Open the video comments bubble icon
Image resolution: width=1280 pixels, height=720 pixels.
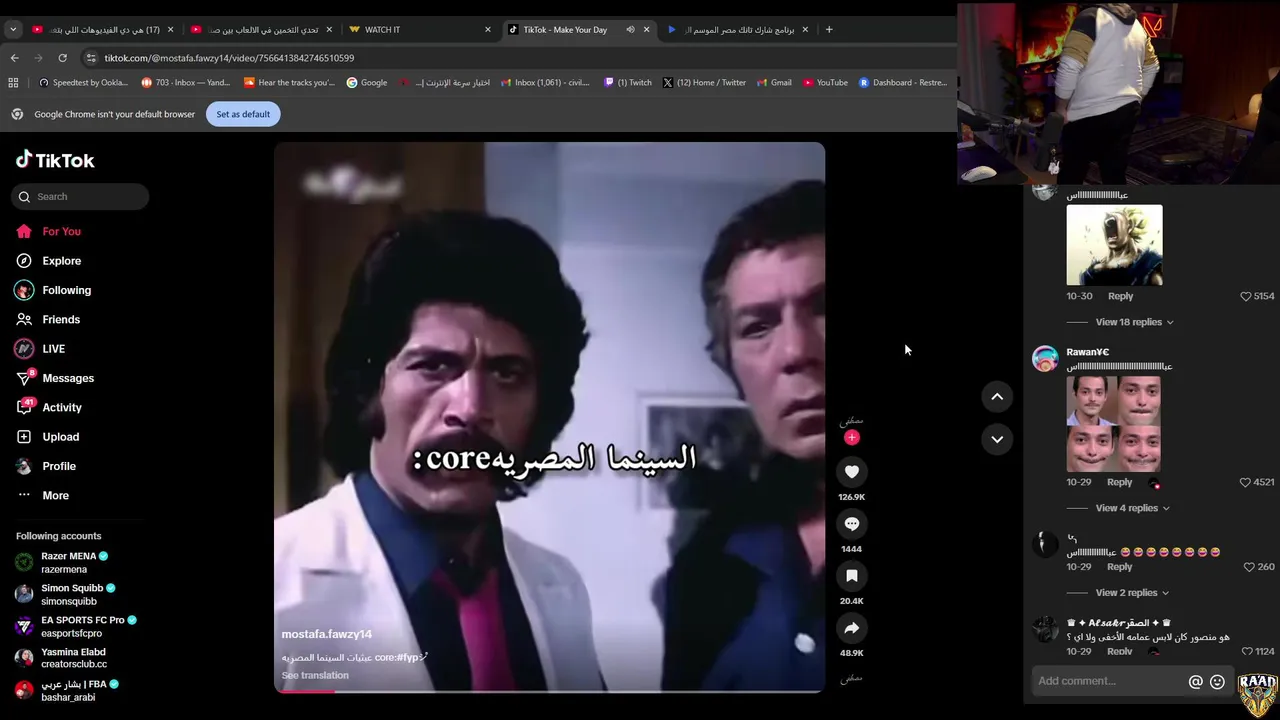click(852, 524)
